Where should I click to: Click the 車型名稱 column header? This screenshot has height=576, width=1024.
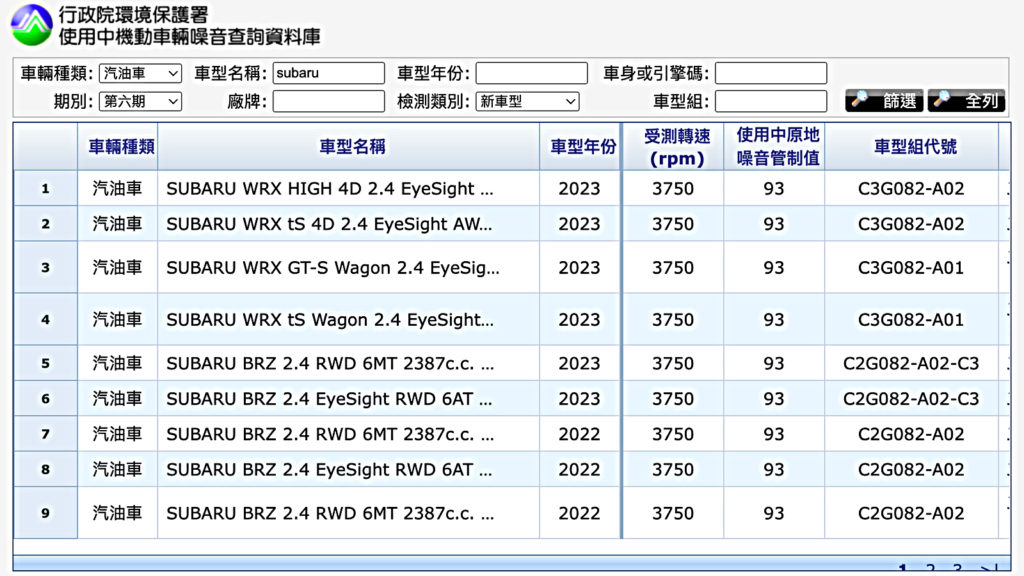(349, 146)
